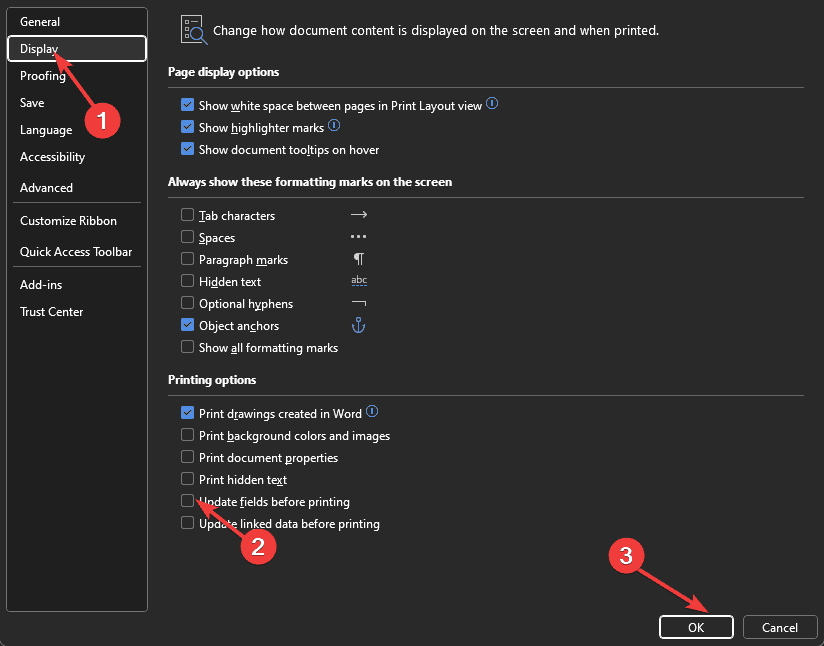Image resolution: width=824 pixels, height=646 pixels.
Task: Click the paragraph mark pilcrow symbol
Action: pyautogui.click(x=358, y=259)
